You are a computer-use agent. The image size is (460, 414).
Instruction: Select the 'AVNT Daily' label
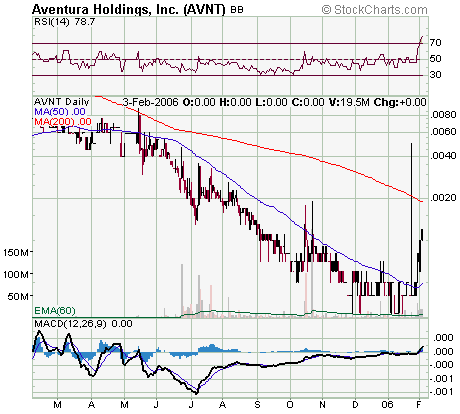click(62, 102)
